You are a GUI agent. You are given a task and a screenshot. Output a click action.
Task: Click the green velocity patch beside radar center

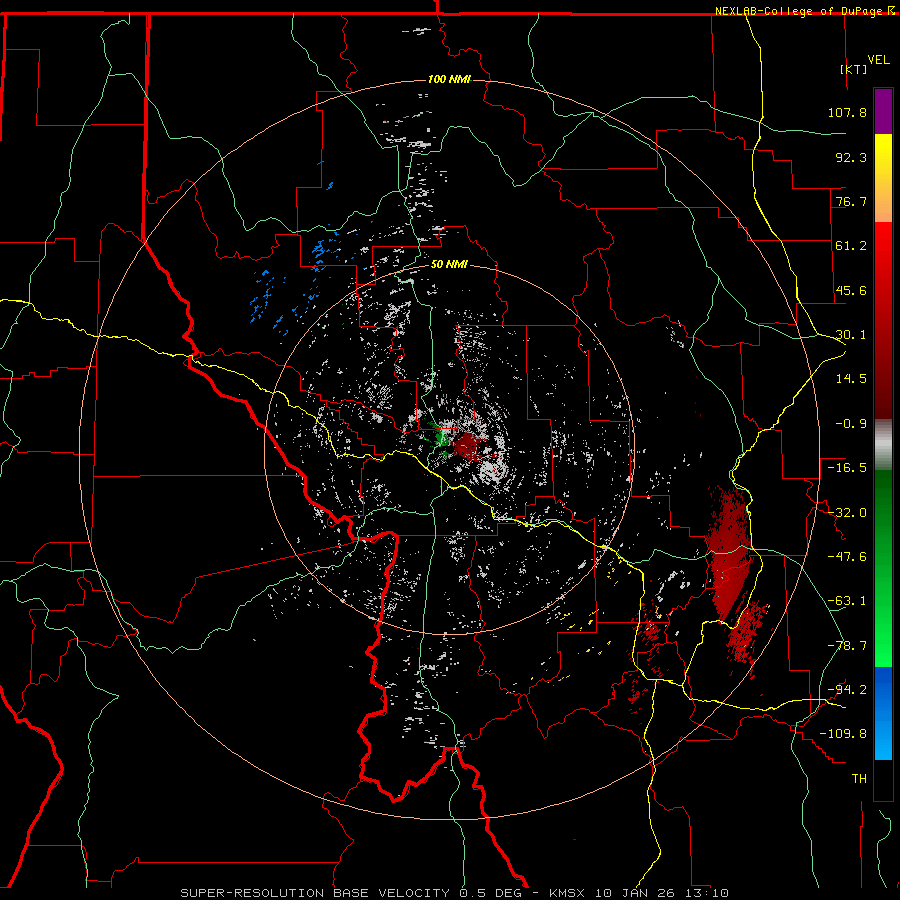tap(441, 439)
